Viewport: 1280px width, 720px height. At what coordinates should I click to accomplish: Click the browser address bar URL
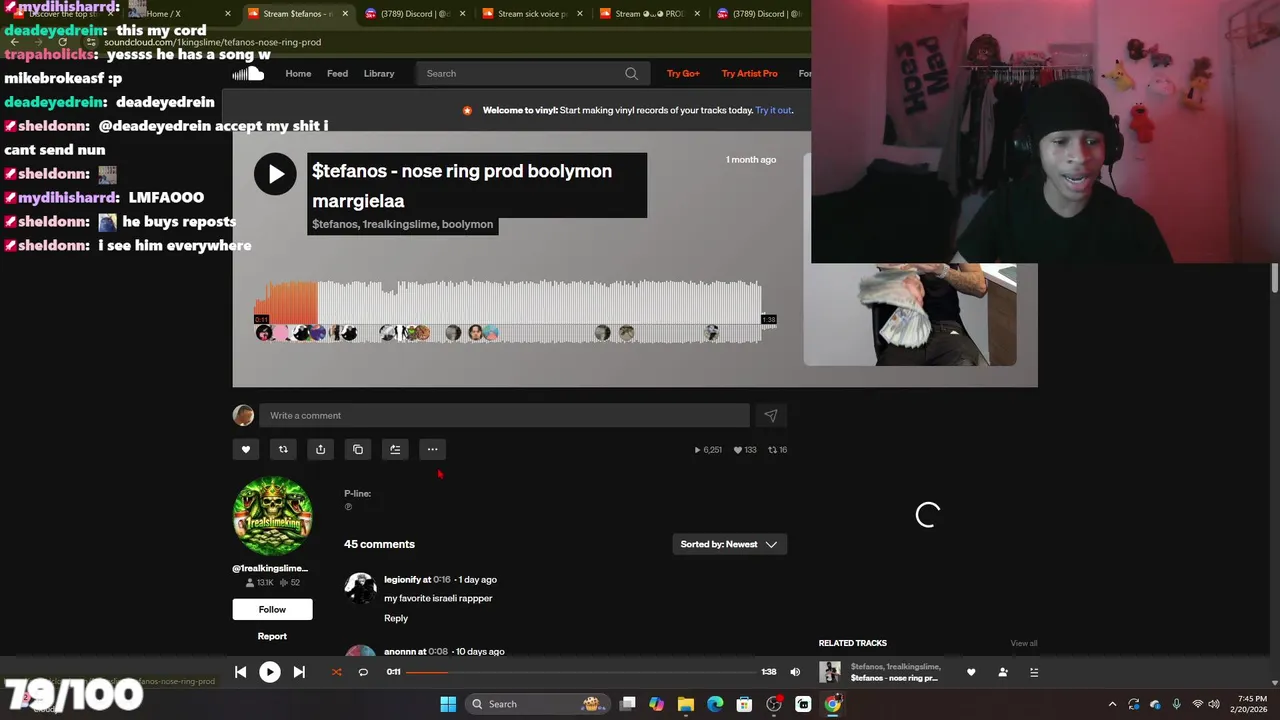(212, 42)
